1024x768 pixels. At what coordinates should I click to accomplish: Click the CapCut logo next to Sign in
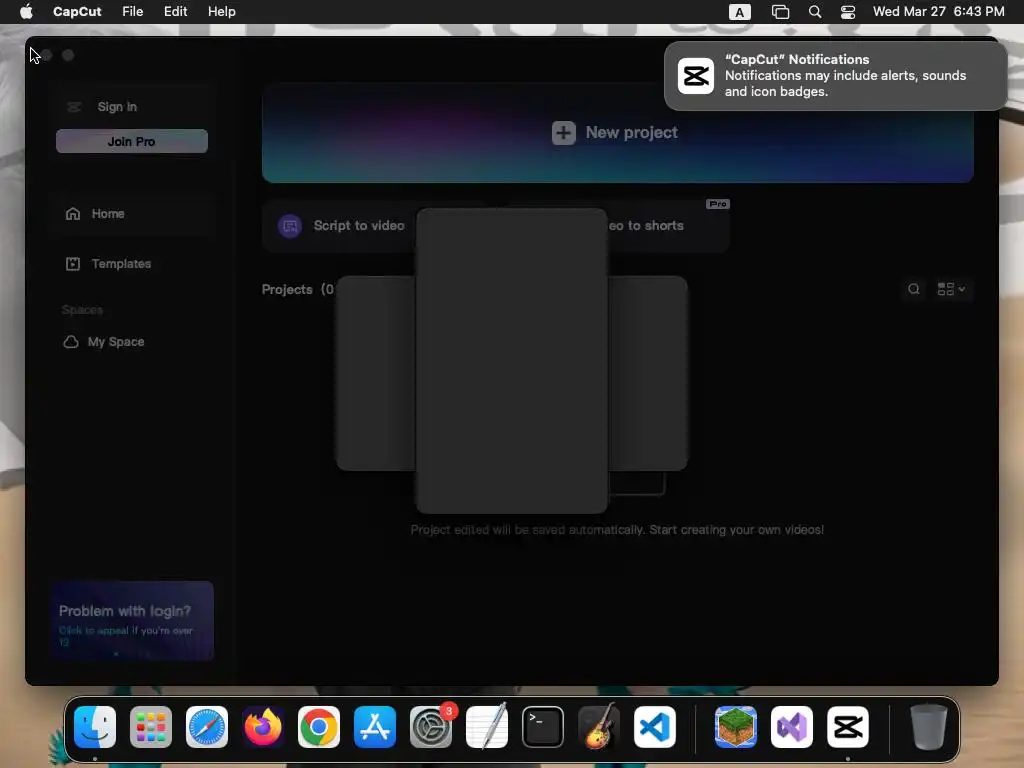tap(74, 106)
